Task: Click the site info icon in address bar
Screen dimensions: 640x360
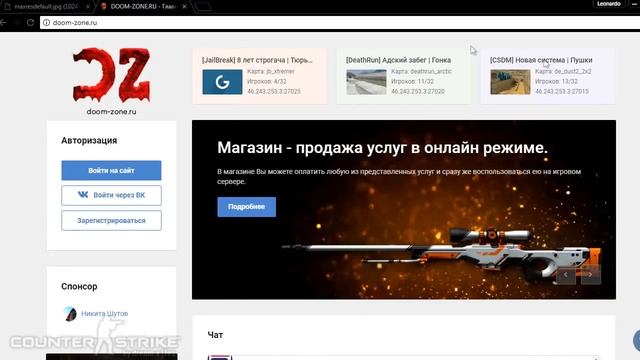Action: coord(47,22)
